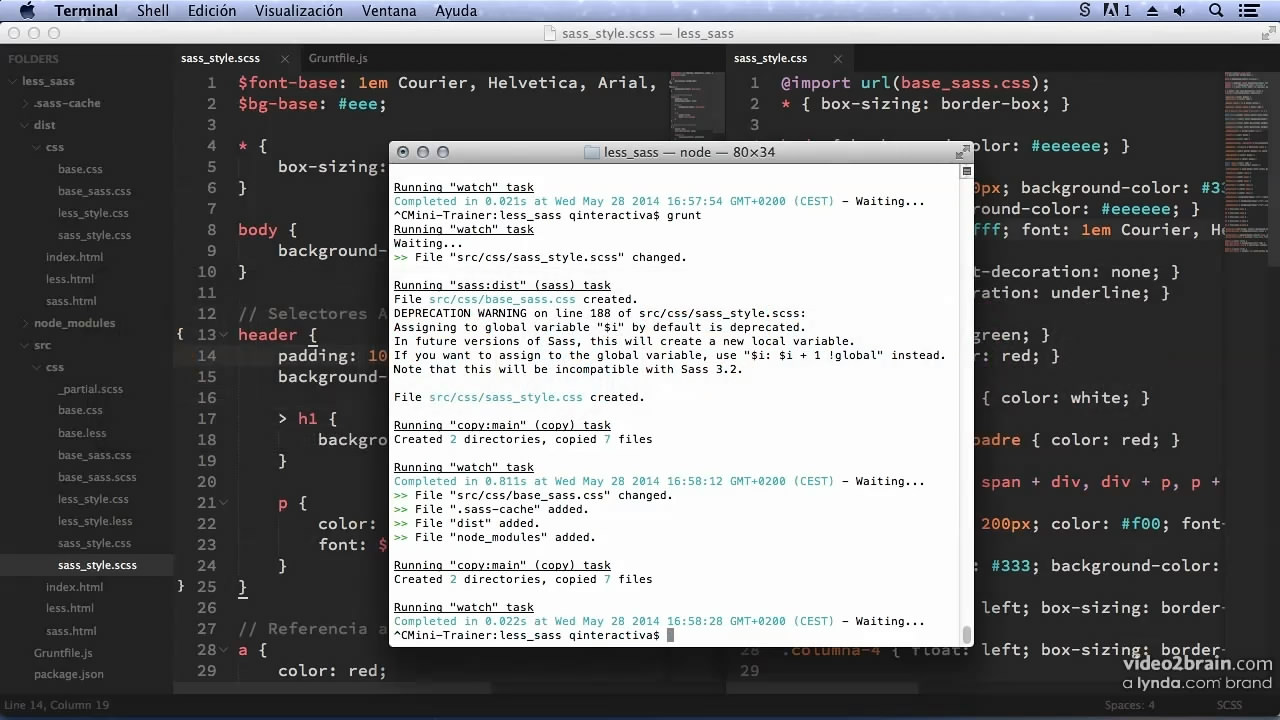Image resolution: width=1280 pixels, height=720 pixels.
Task: Click the FOLDERS sidebar heading
Action: point(33,59)
